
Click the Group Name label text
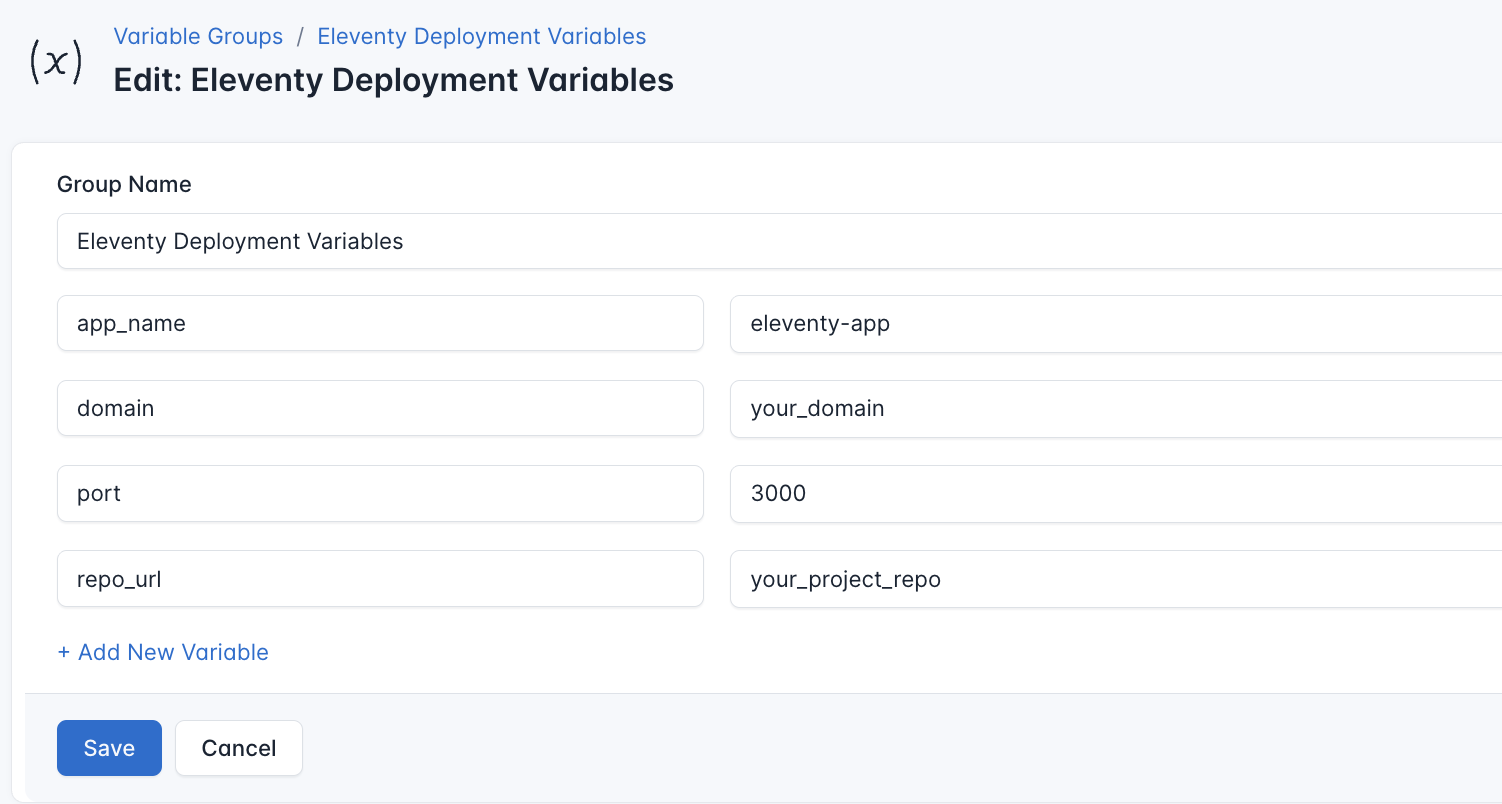pyautogui.click(x=124, y=184)
